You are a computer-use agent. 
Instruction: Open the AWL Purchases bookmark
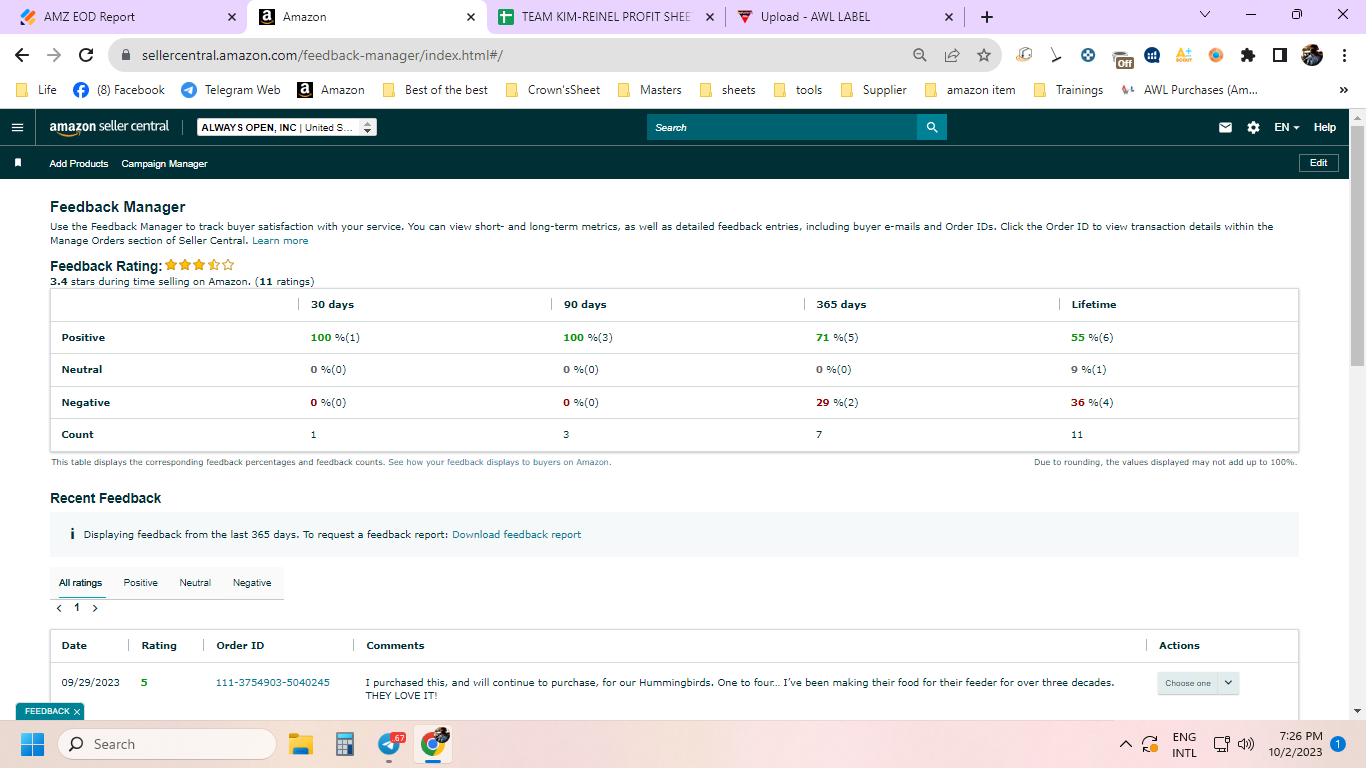click(x=1190, y=90)
